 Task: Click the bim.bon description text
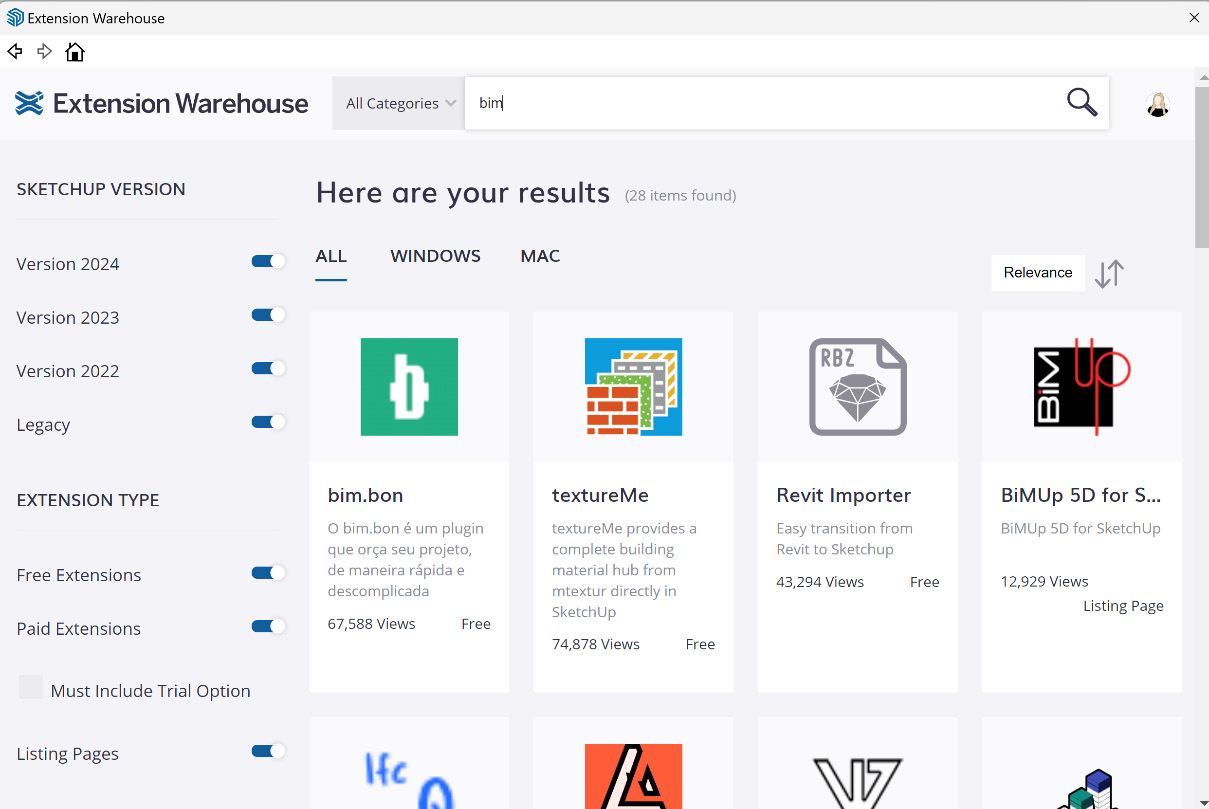pos(406,560)
